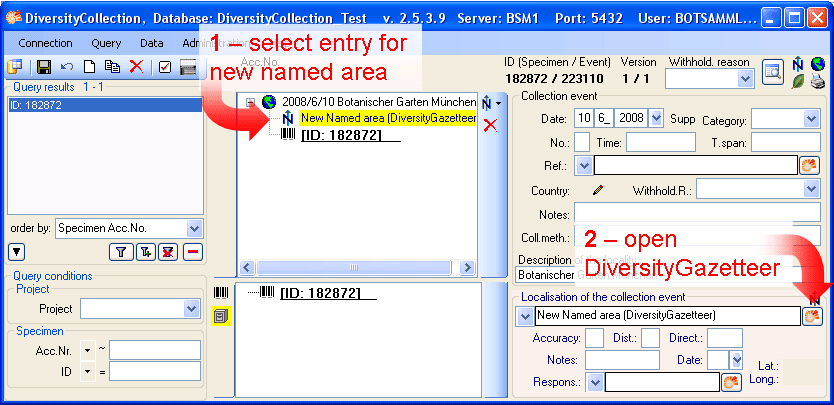Select ID: 182872 in query results

pos(30,105)
